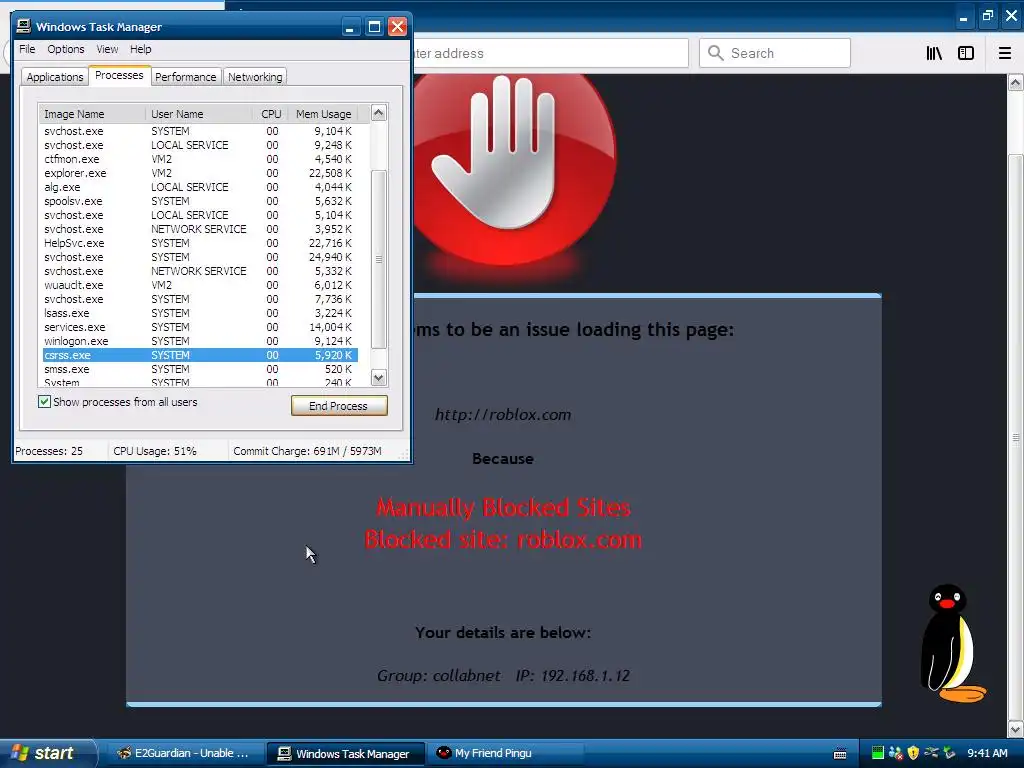Click the process list scroll-up arrow
The width and height of the screenshot is (1024, 768).
(378, 113)
